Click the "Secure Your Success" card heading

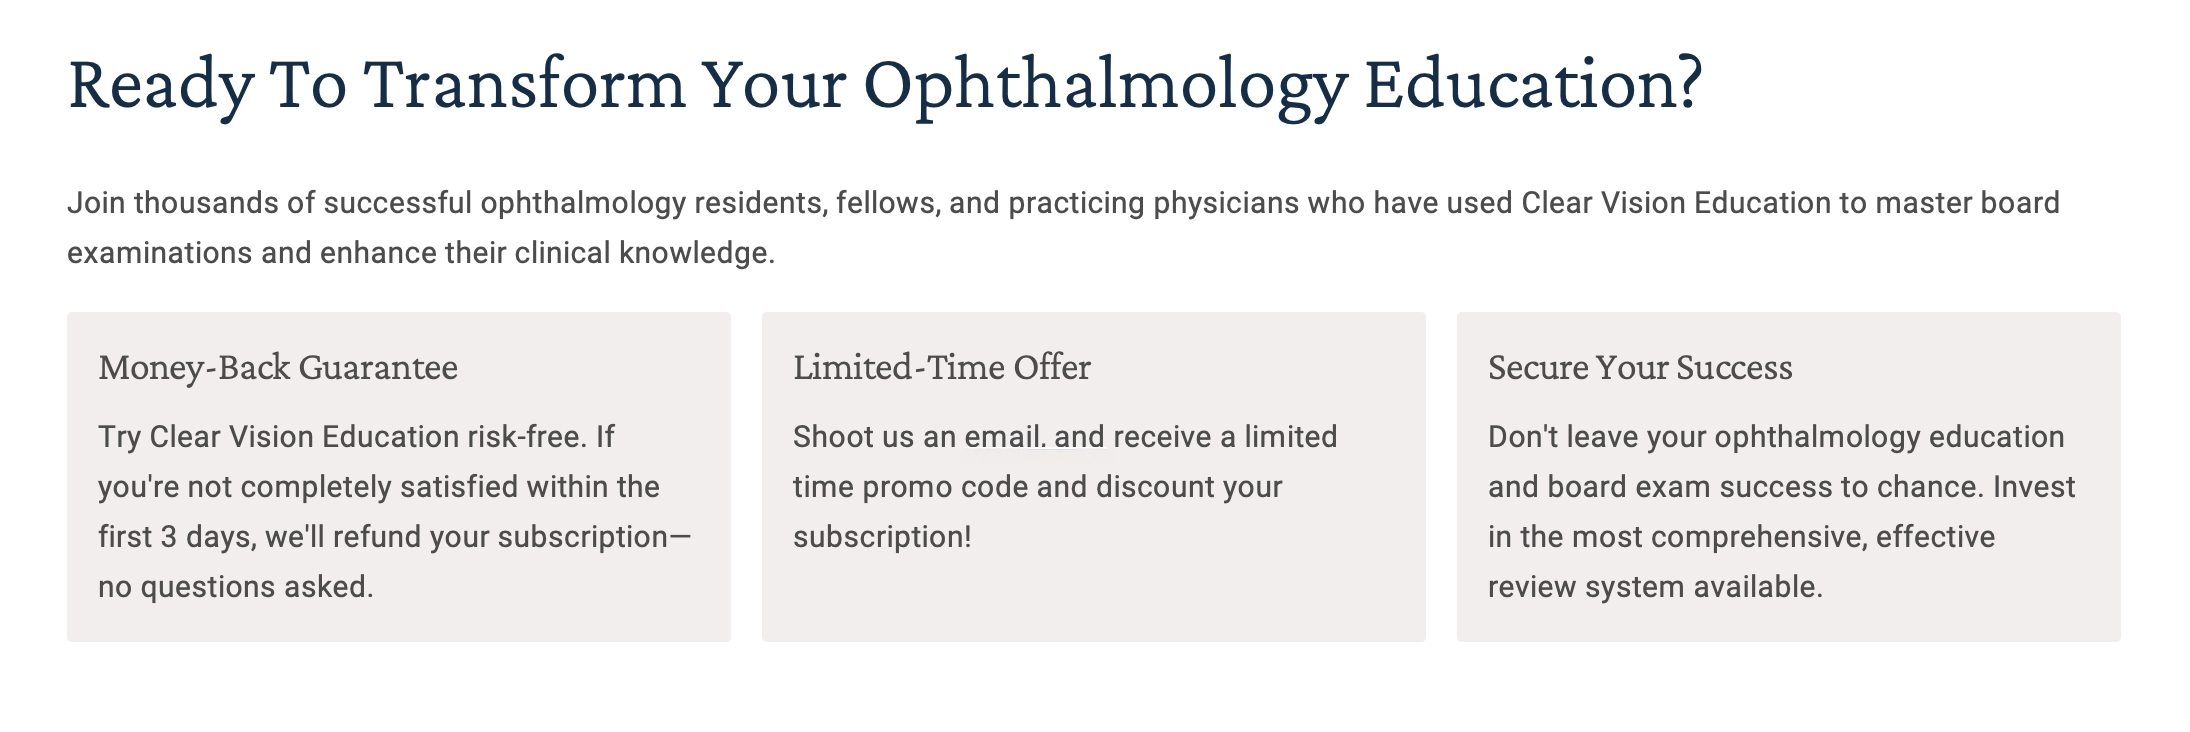1640,367
